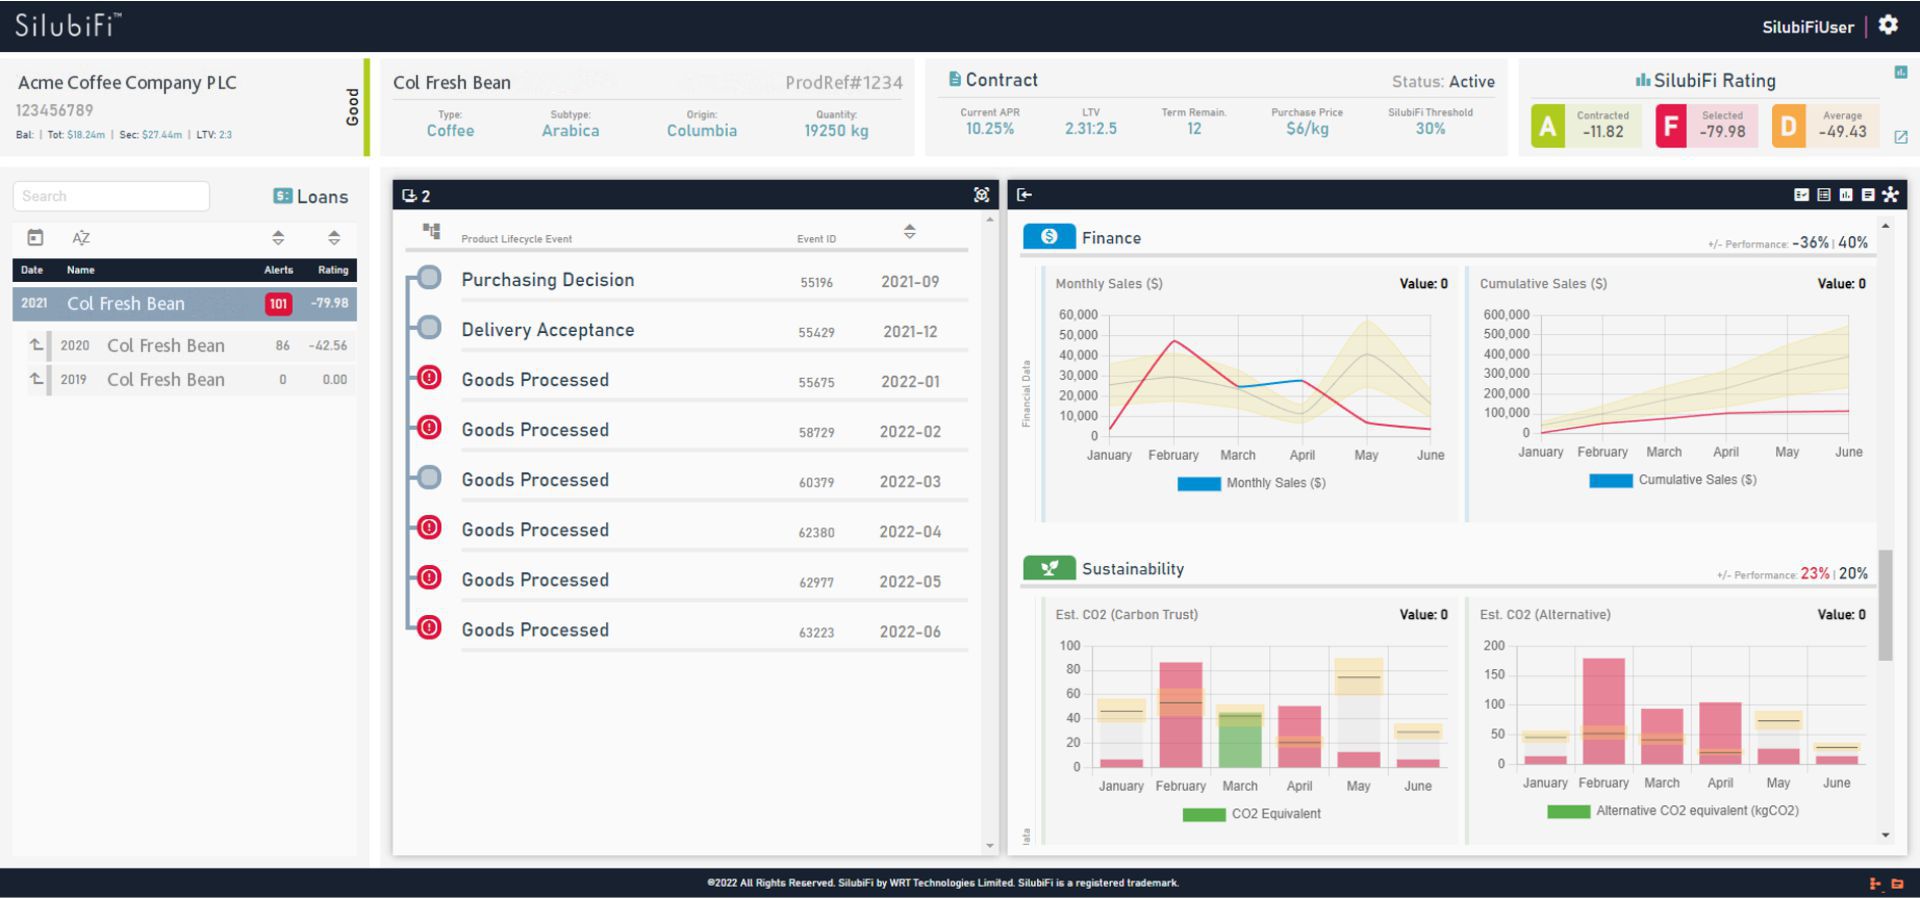
Task: Expand the 2019 Col Fresh Bean parent arrow
Action: 36,379
